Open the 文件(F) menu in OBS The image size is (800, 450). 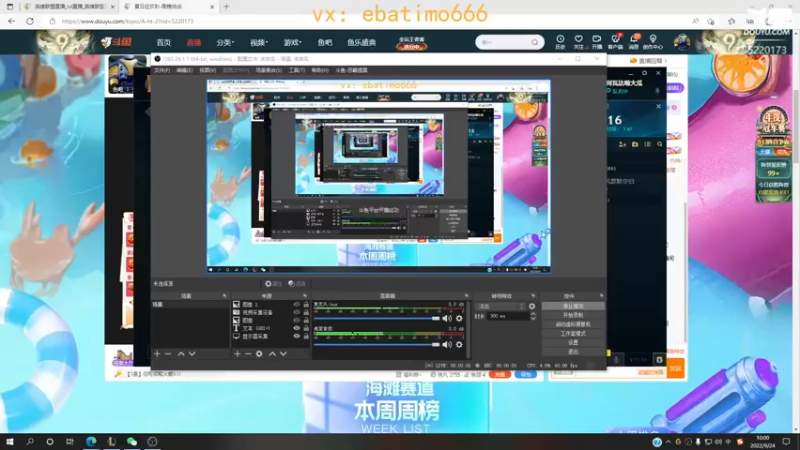tap(162, 70)
